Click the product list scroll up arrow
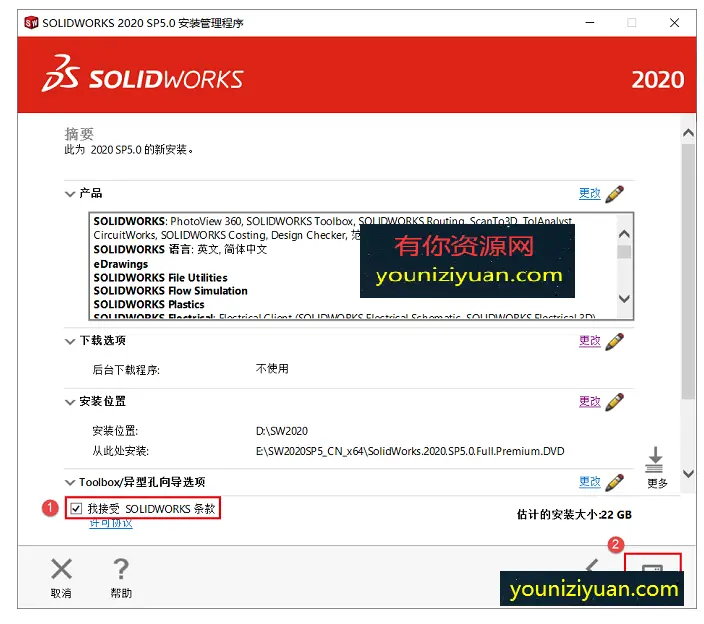704x624 pixels. (624, 234)
